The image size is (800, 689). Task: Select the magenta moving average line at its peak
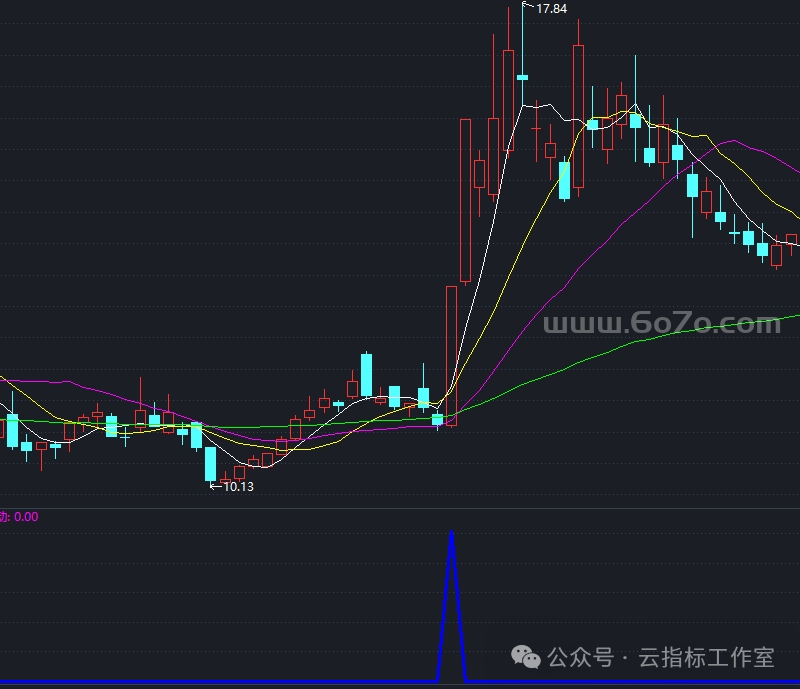pos(735,142)
